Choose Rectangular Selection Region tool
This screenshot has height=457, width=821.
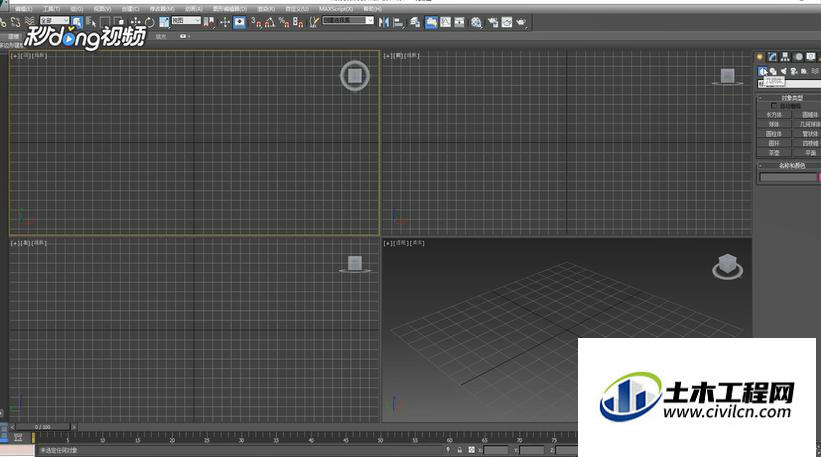[106, 22]
